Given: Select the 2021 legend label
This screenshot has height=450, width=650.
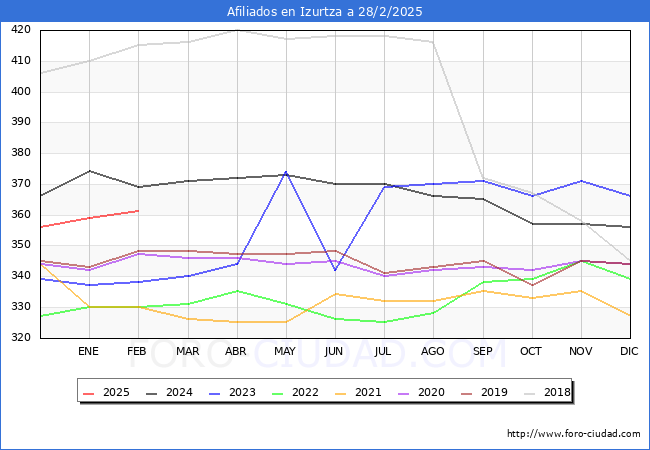Looking at the screenshot, I should 368,392.
